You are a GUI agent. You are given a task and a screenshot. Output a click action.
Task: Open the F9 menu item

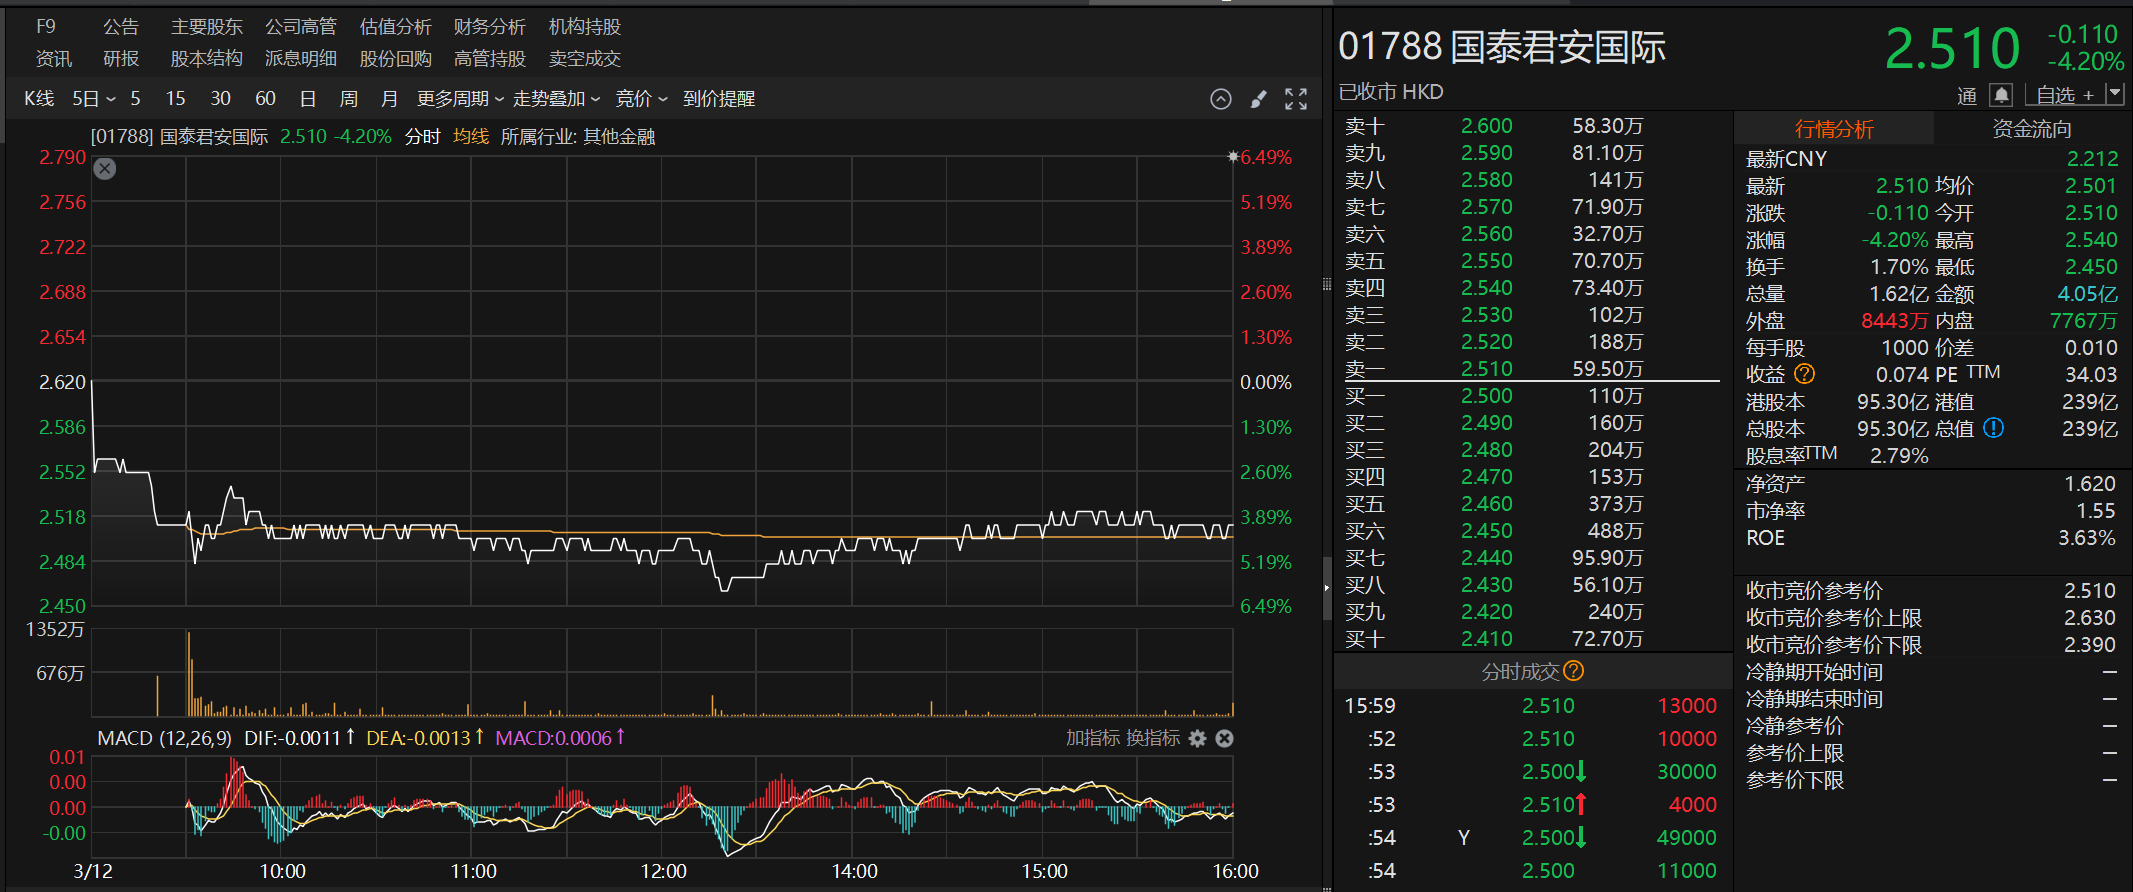(x=46, y=27)
